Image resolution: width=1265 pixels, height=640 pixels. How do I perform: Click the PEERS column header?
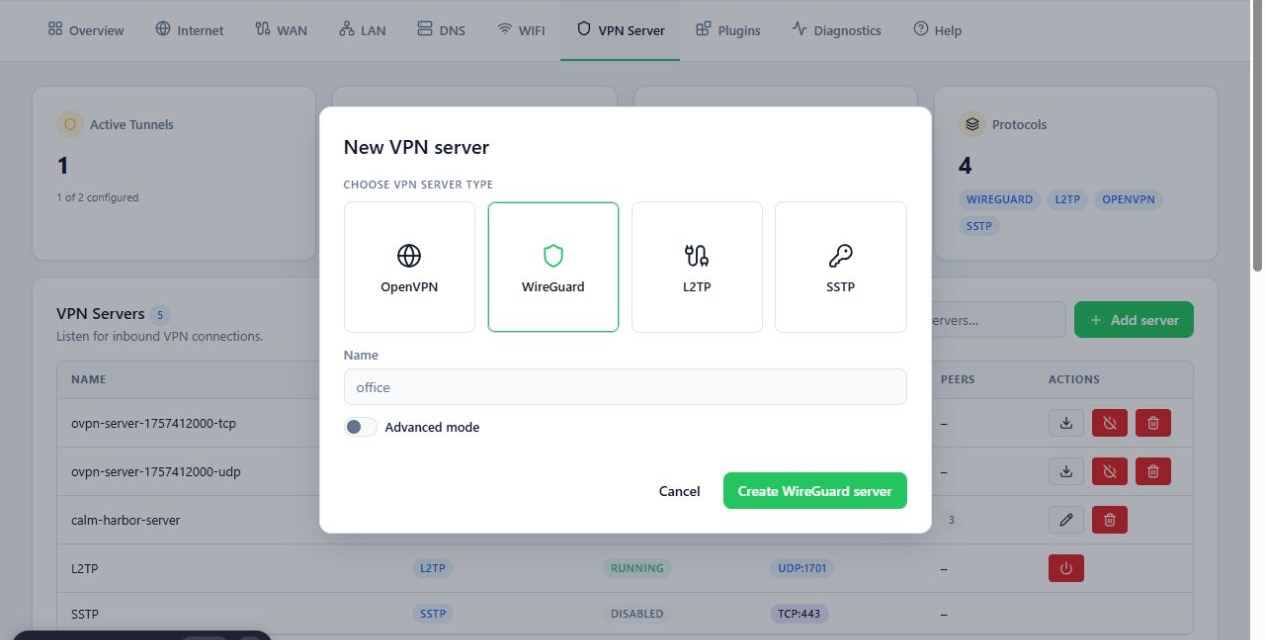coord(958,379)
